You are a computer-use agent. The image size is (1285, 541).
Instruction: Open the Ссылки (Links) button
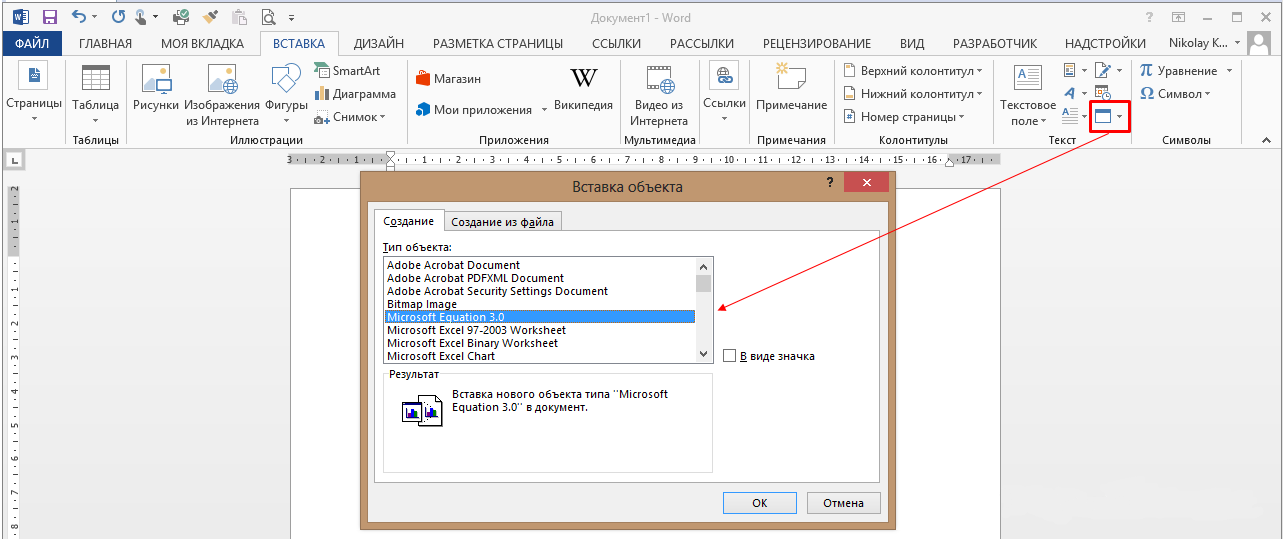pos(724,92)
